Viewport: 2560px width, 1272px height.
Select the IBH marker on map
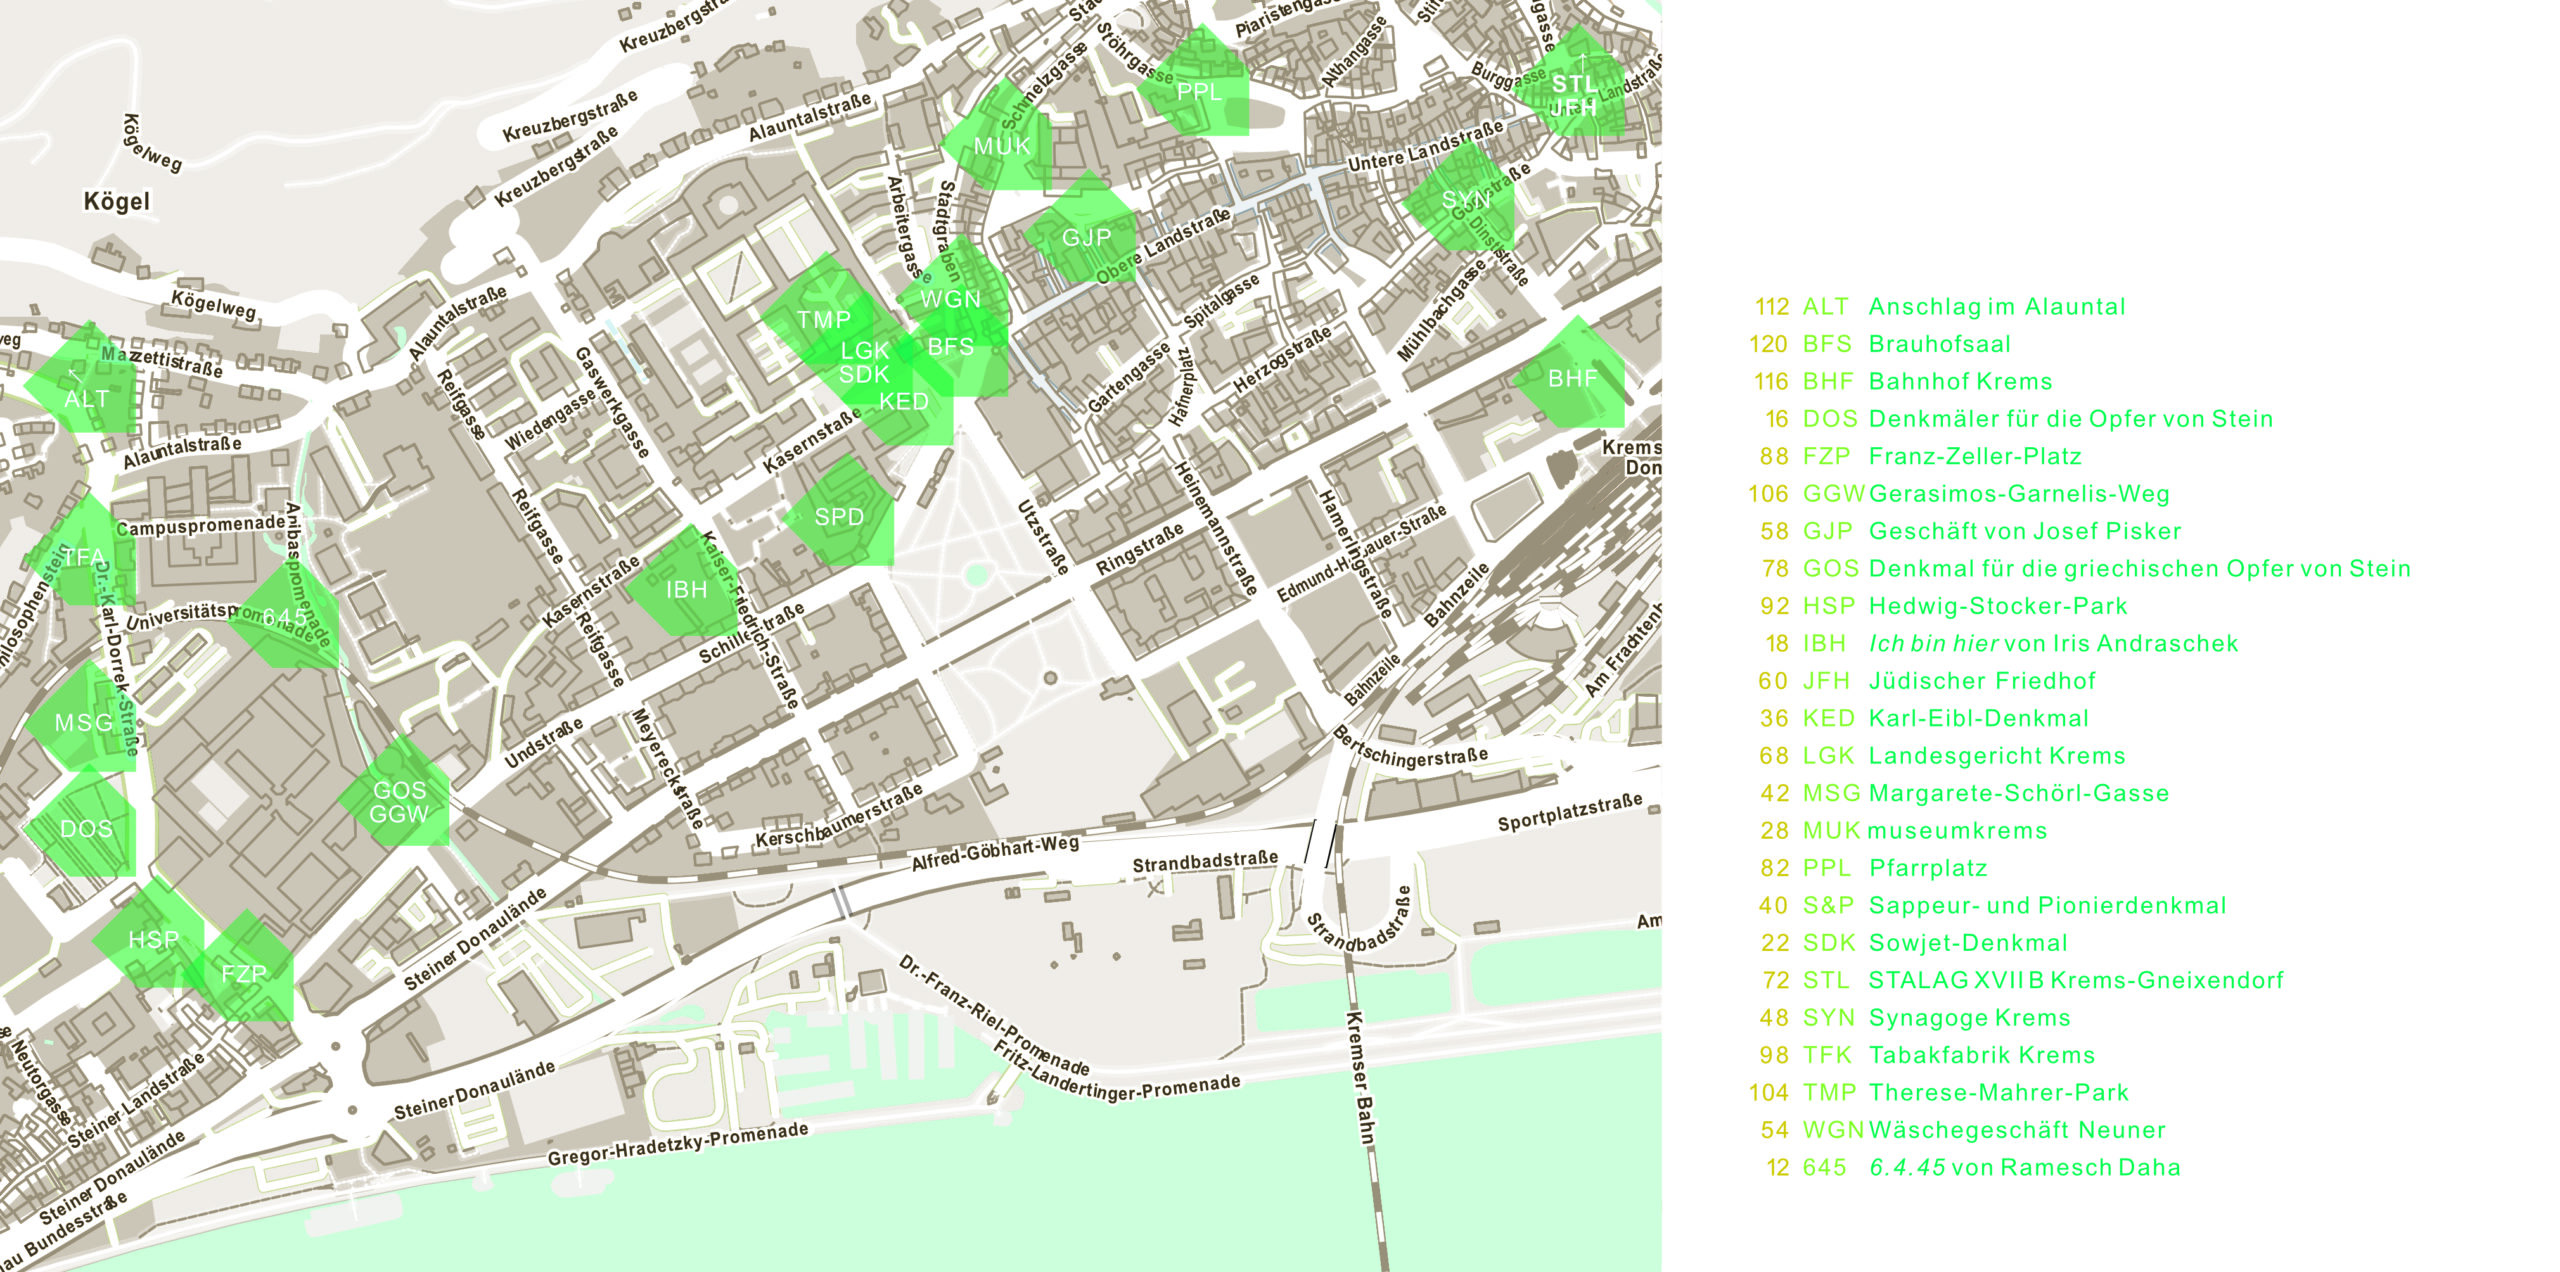click(686, 588)
